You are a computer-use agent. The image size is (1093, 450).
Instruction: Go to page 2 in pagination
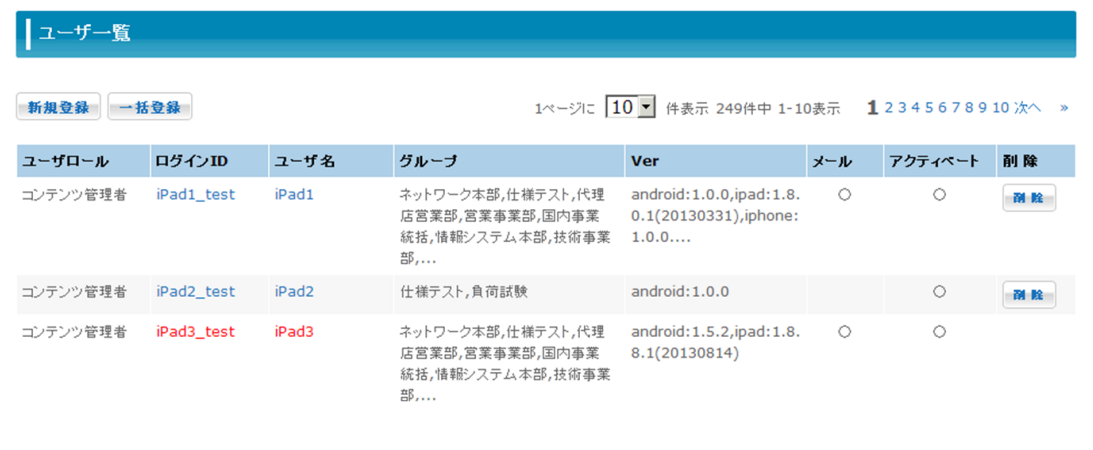888,107
